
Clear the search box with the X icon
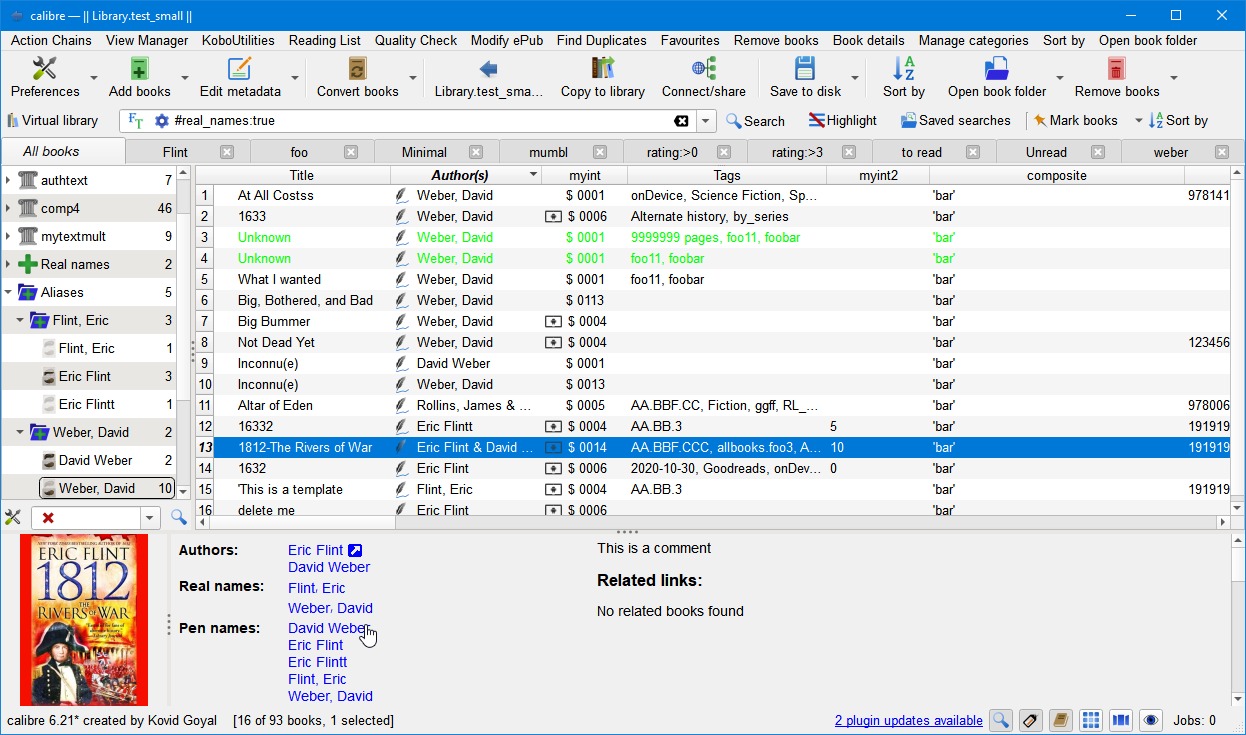coord(681,121)
